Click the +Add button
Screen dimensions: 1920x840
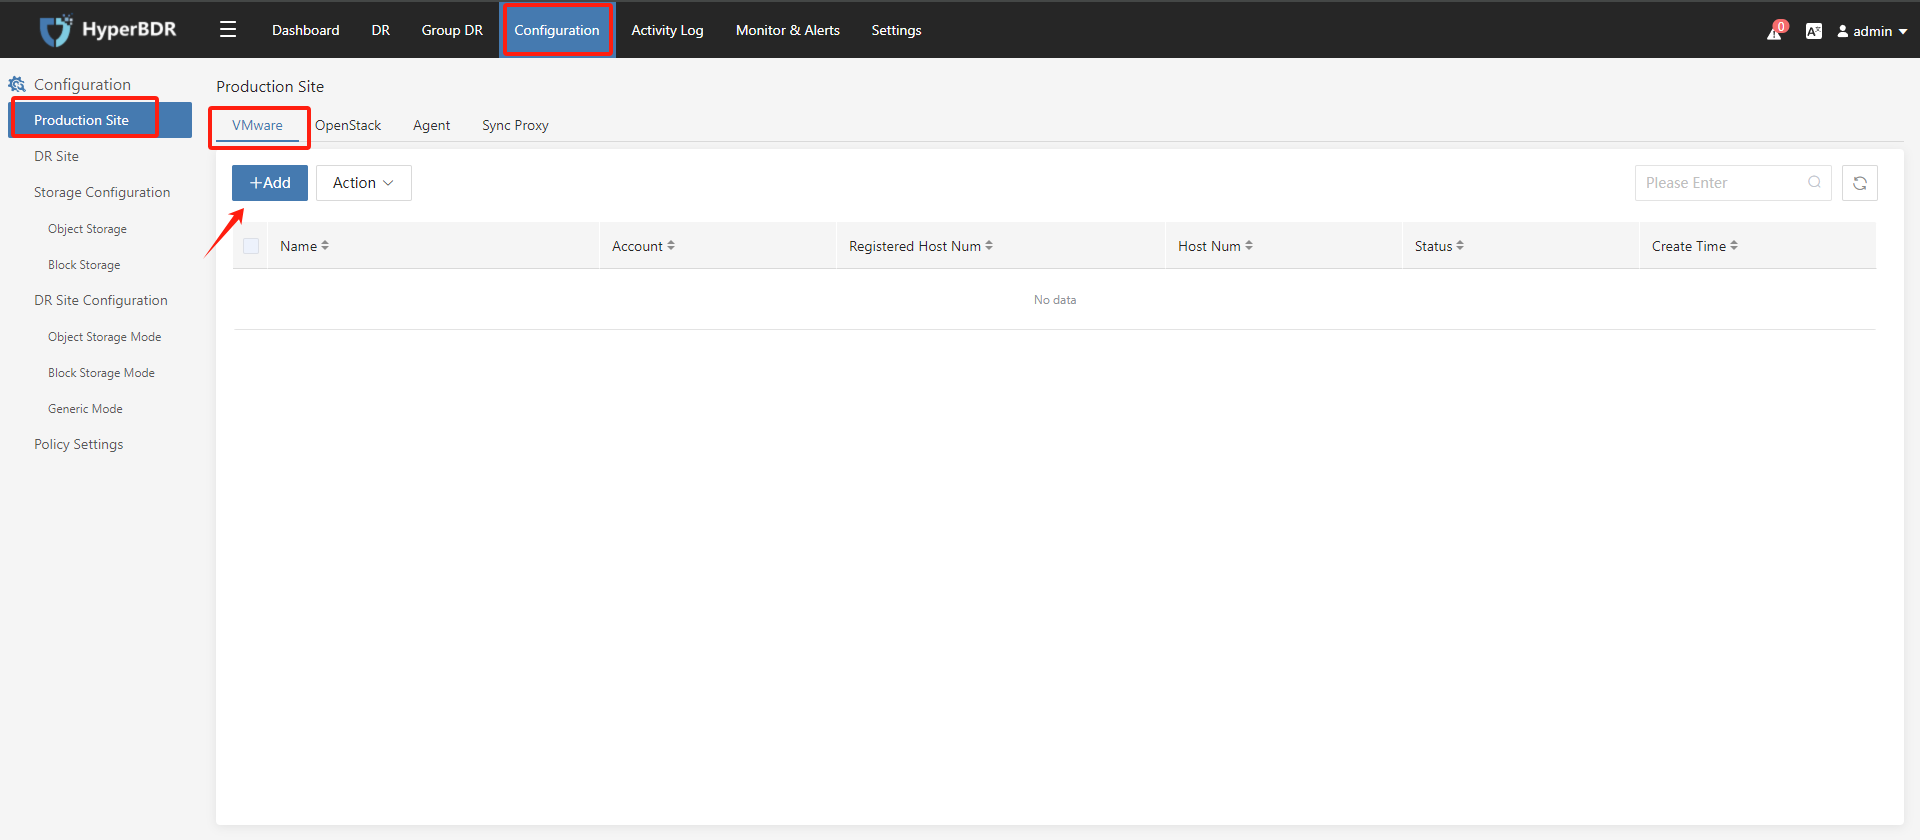(x=270, y=183)
